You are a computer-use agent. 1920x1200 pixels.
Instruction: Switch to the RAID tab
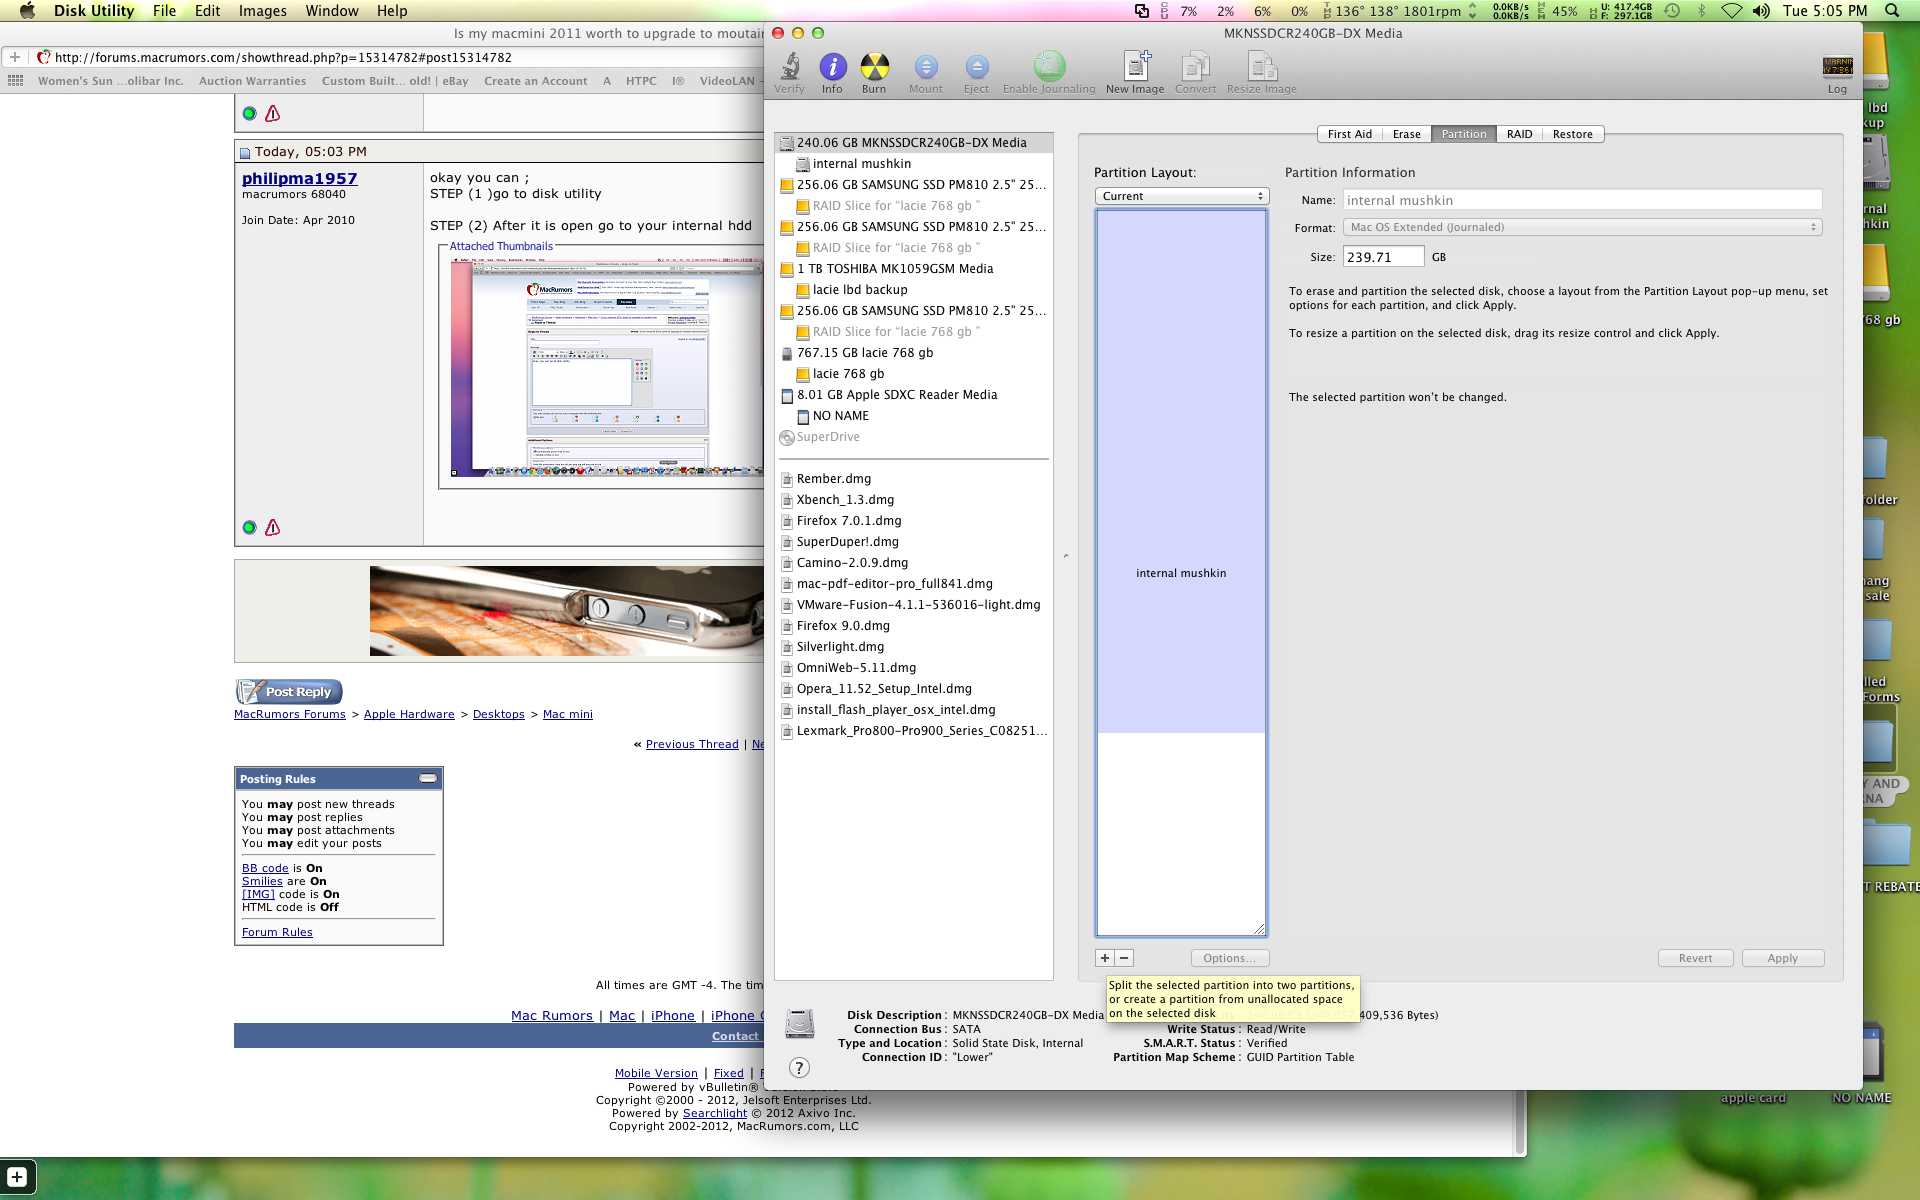click(1519, 134)
